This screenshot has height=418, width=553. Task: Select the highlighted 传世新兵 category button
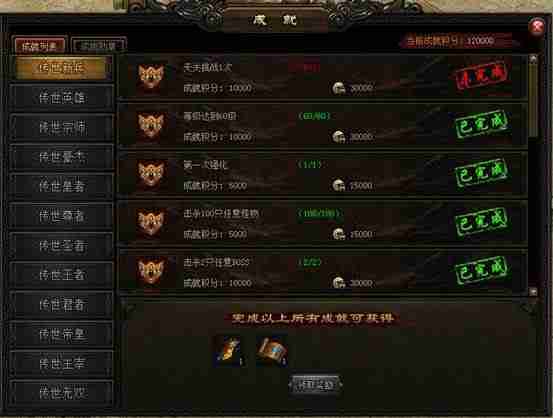[x=62, y=68]
